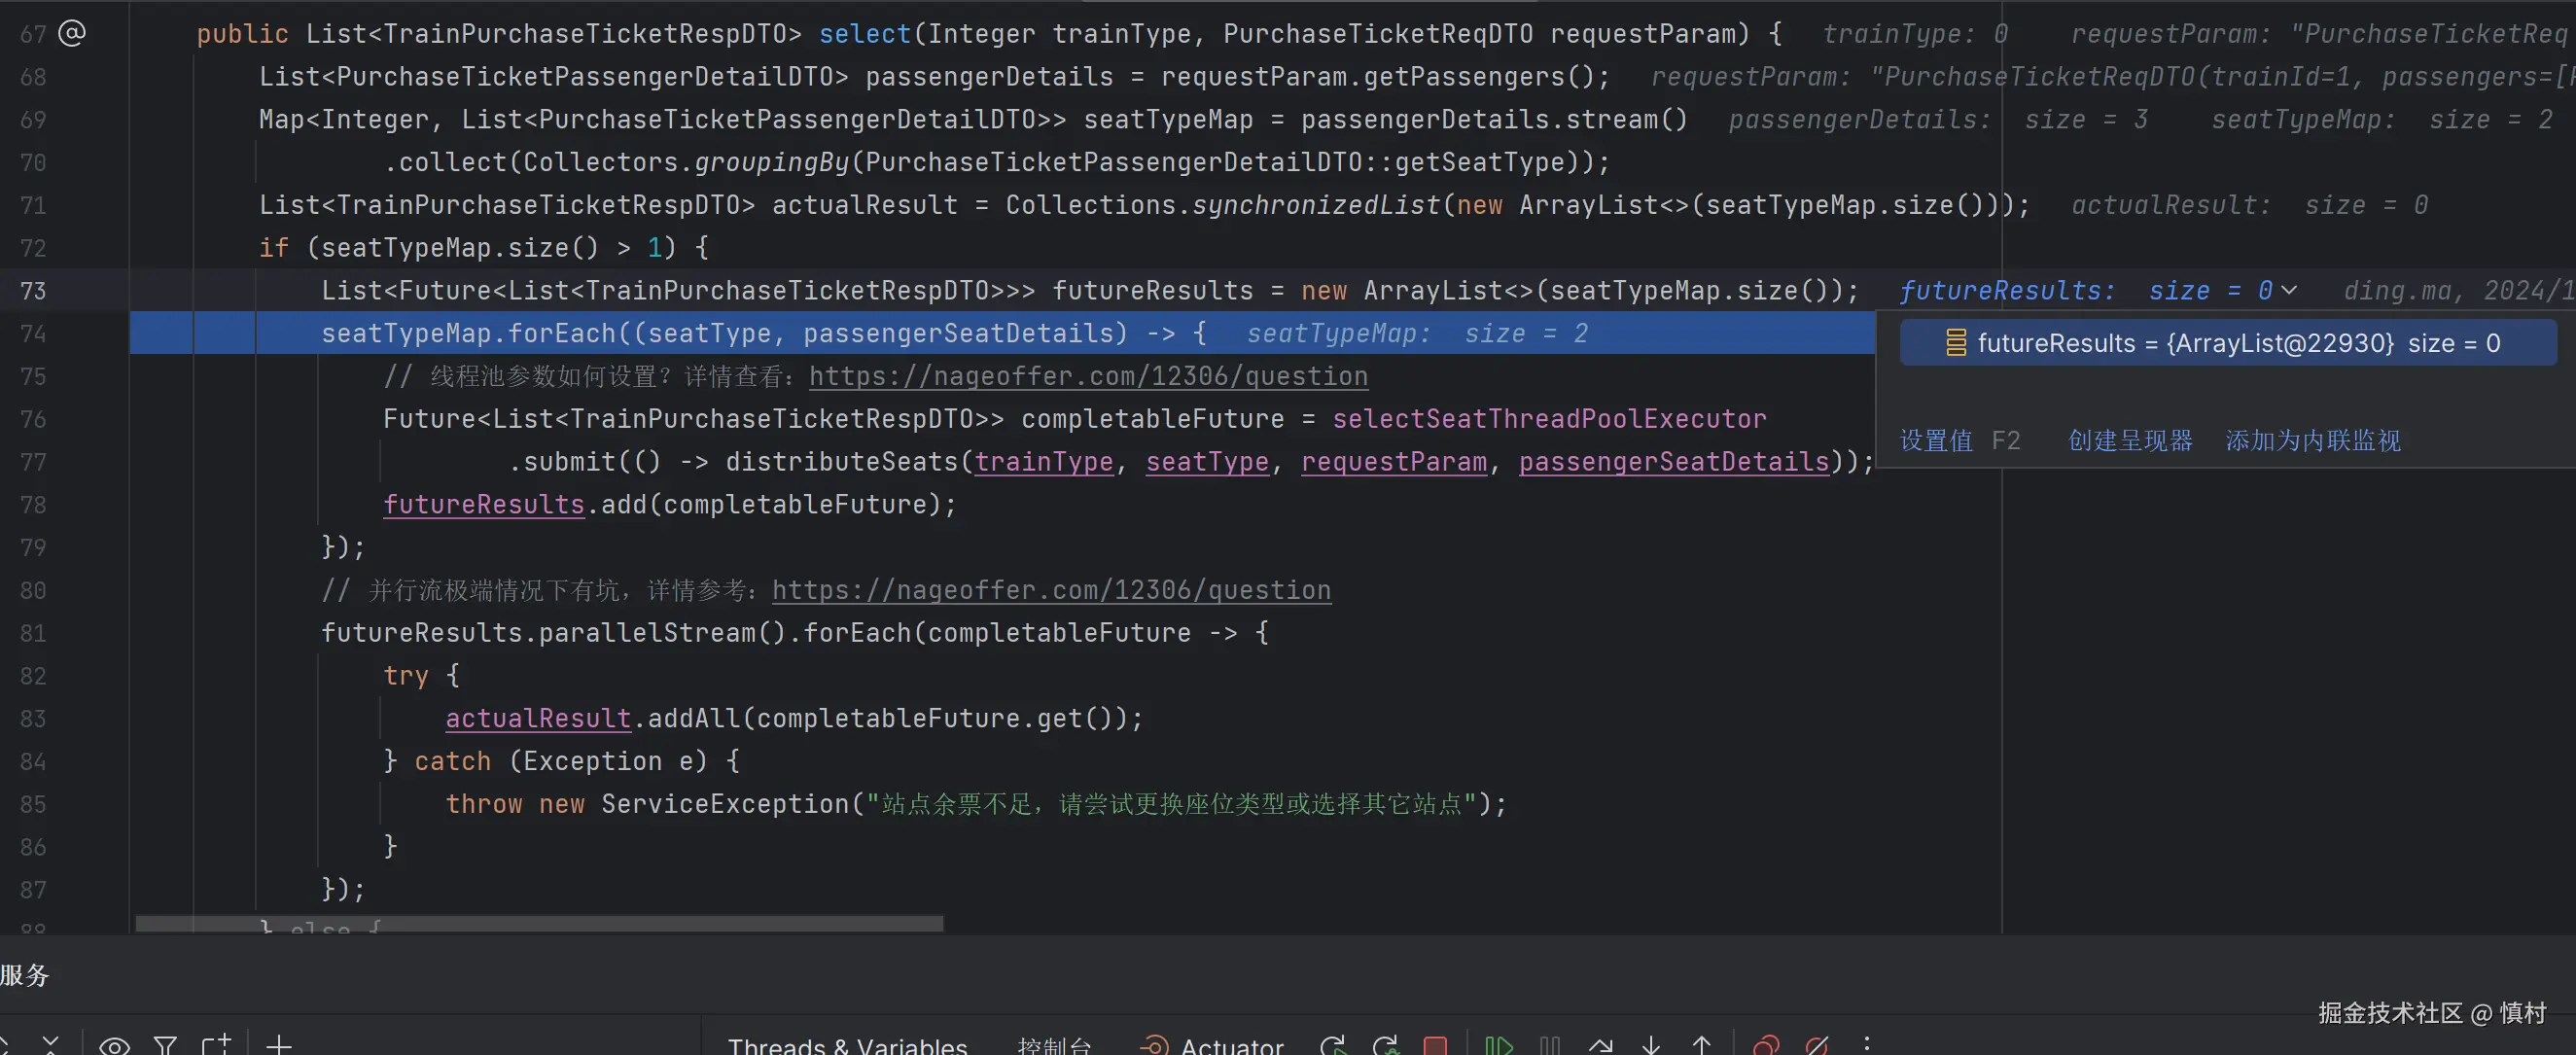Expand the futureResults inline value chevron

point(2289,290)
